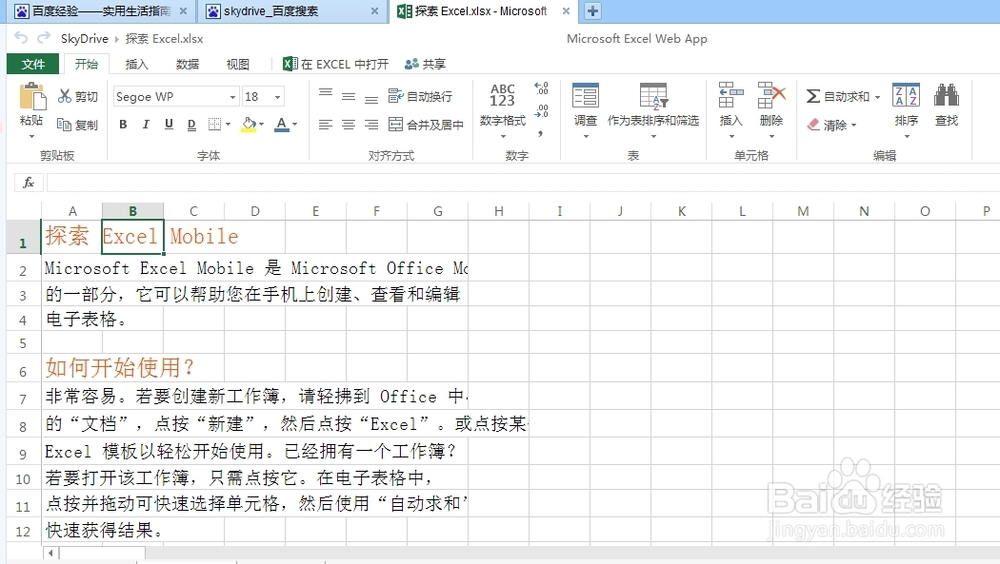1000x564 pixels.
Task: Click the Insert cells (插入) icon
Action: coord(731,96)
